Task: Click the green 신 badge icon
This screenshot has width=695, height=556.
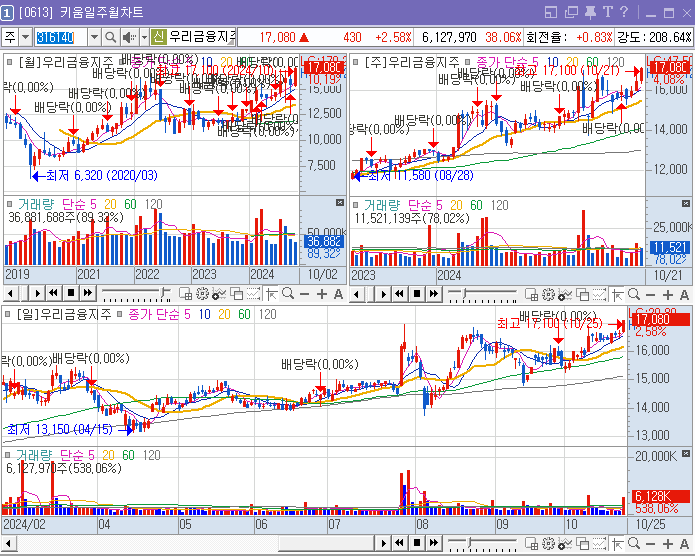Action: coord(158,37)
